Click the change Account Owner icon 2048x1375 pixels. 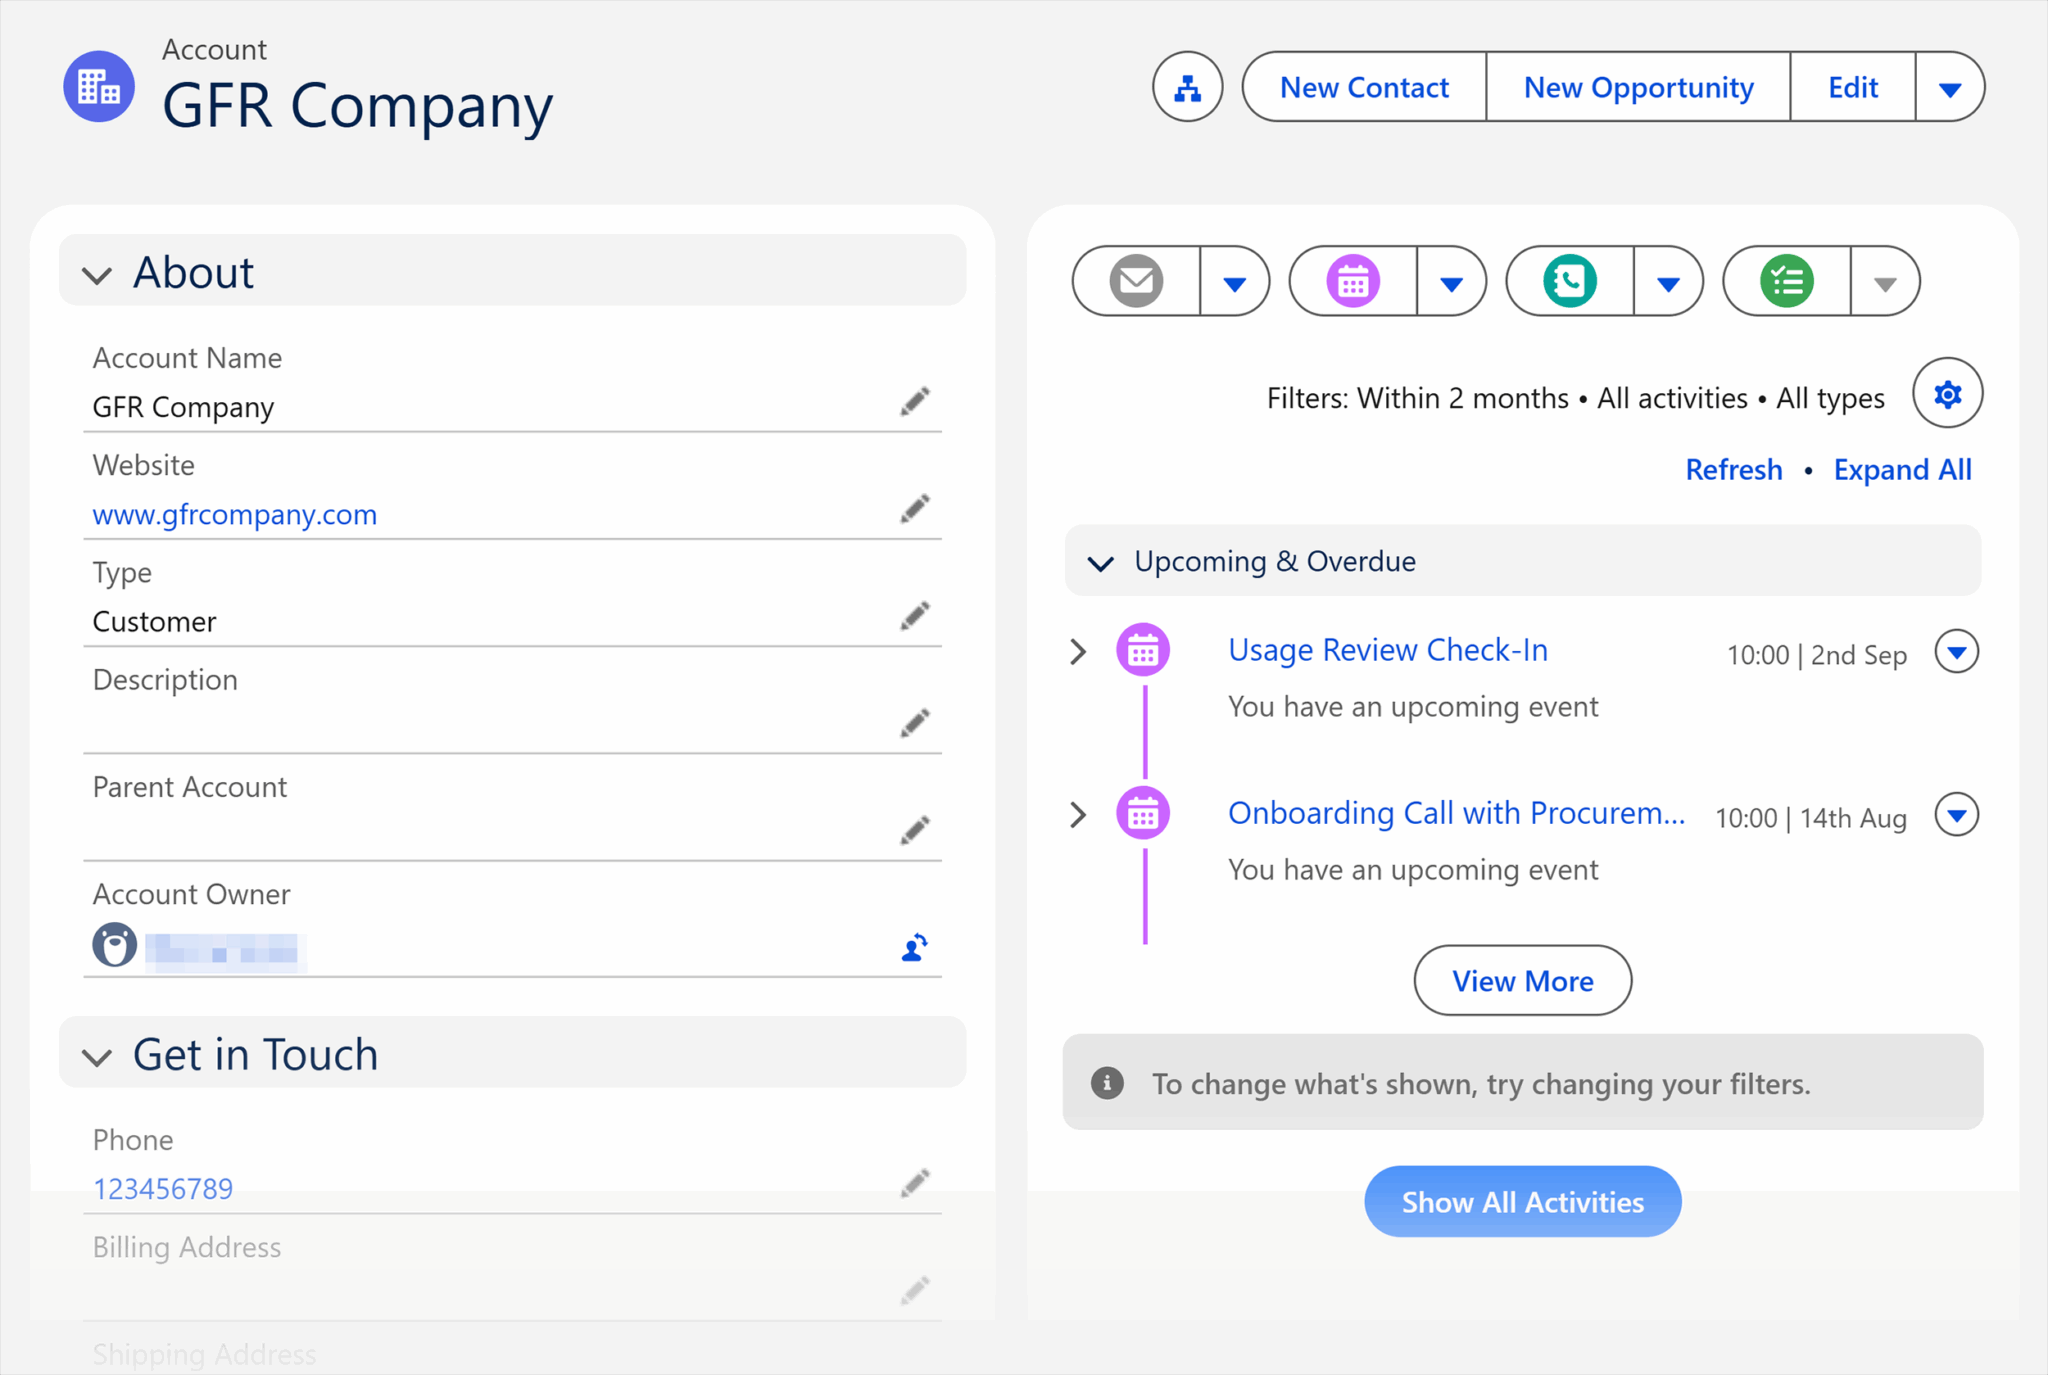point(914,948)
